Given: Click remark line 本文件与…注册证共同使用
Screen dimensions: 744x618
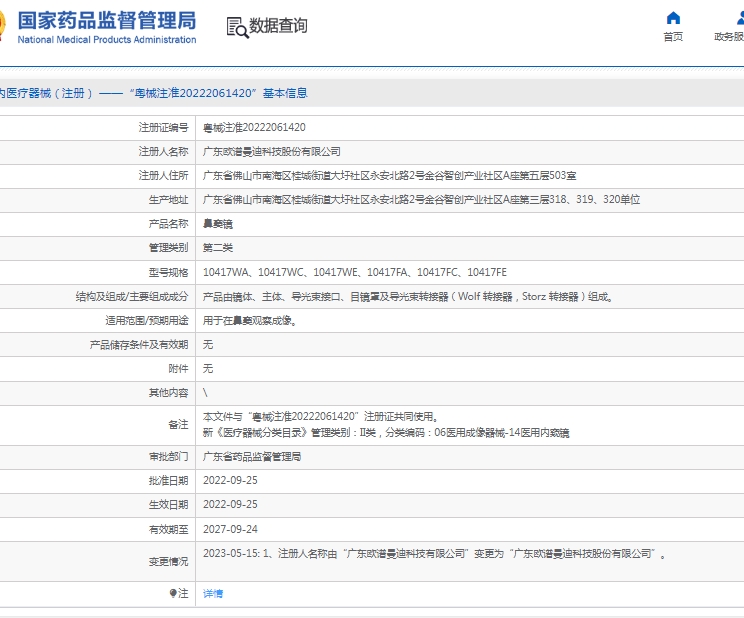Looking at the screenshot, I should pyautogui.click(x=320, y=416).
